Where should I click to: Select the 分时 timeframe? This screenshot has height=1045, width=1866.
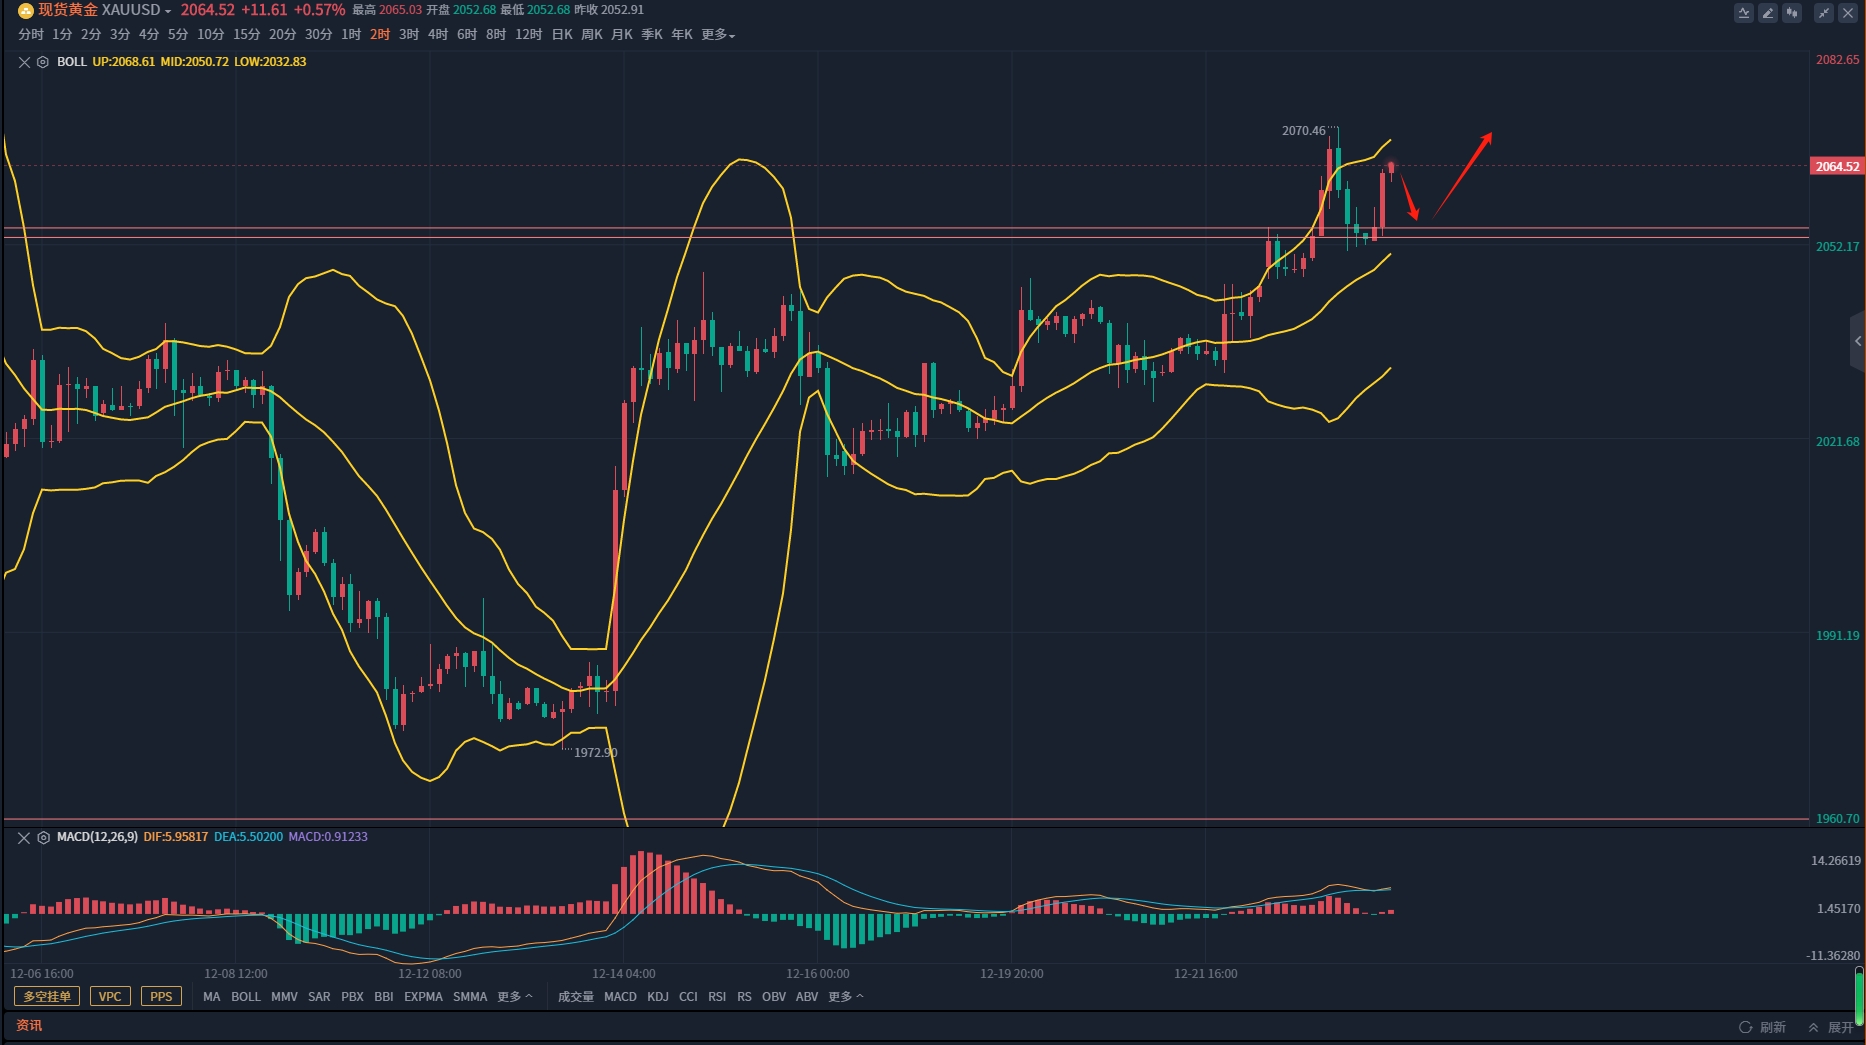coord(31,34)
